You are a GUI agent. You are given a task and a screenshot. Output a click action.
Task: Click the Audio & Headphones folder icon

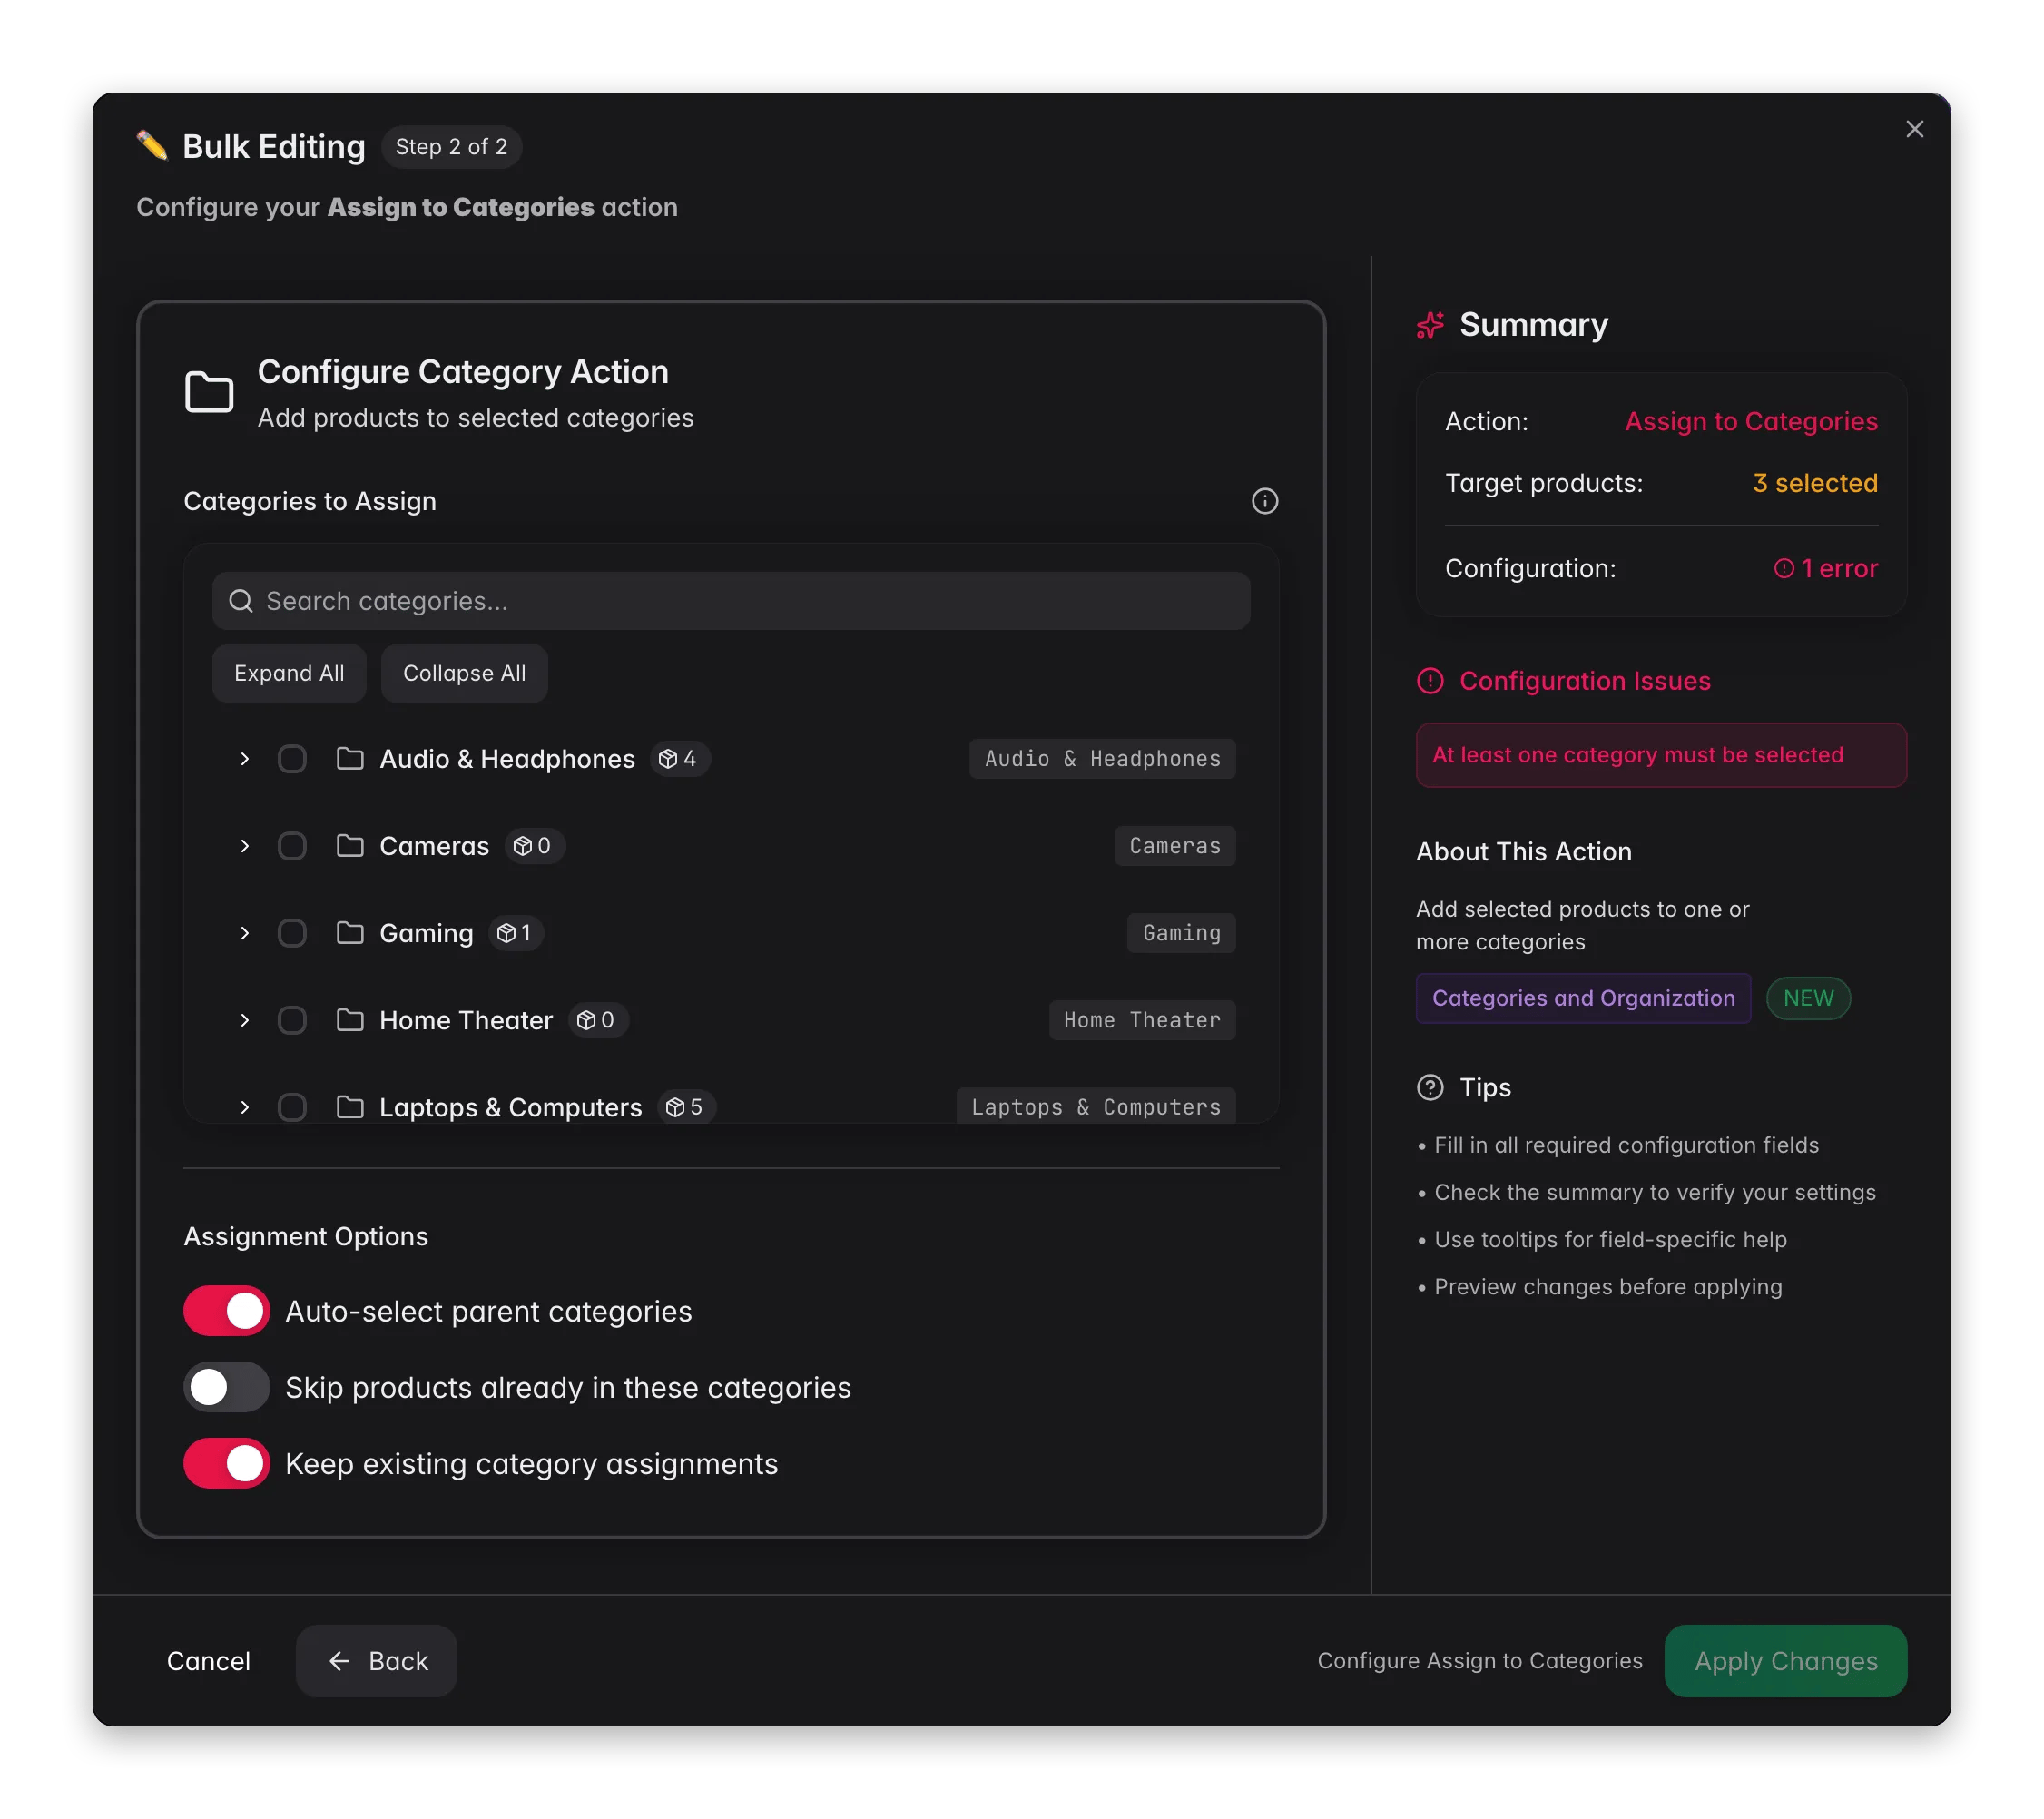pos(350,758)
